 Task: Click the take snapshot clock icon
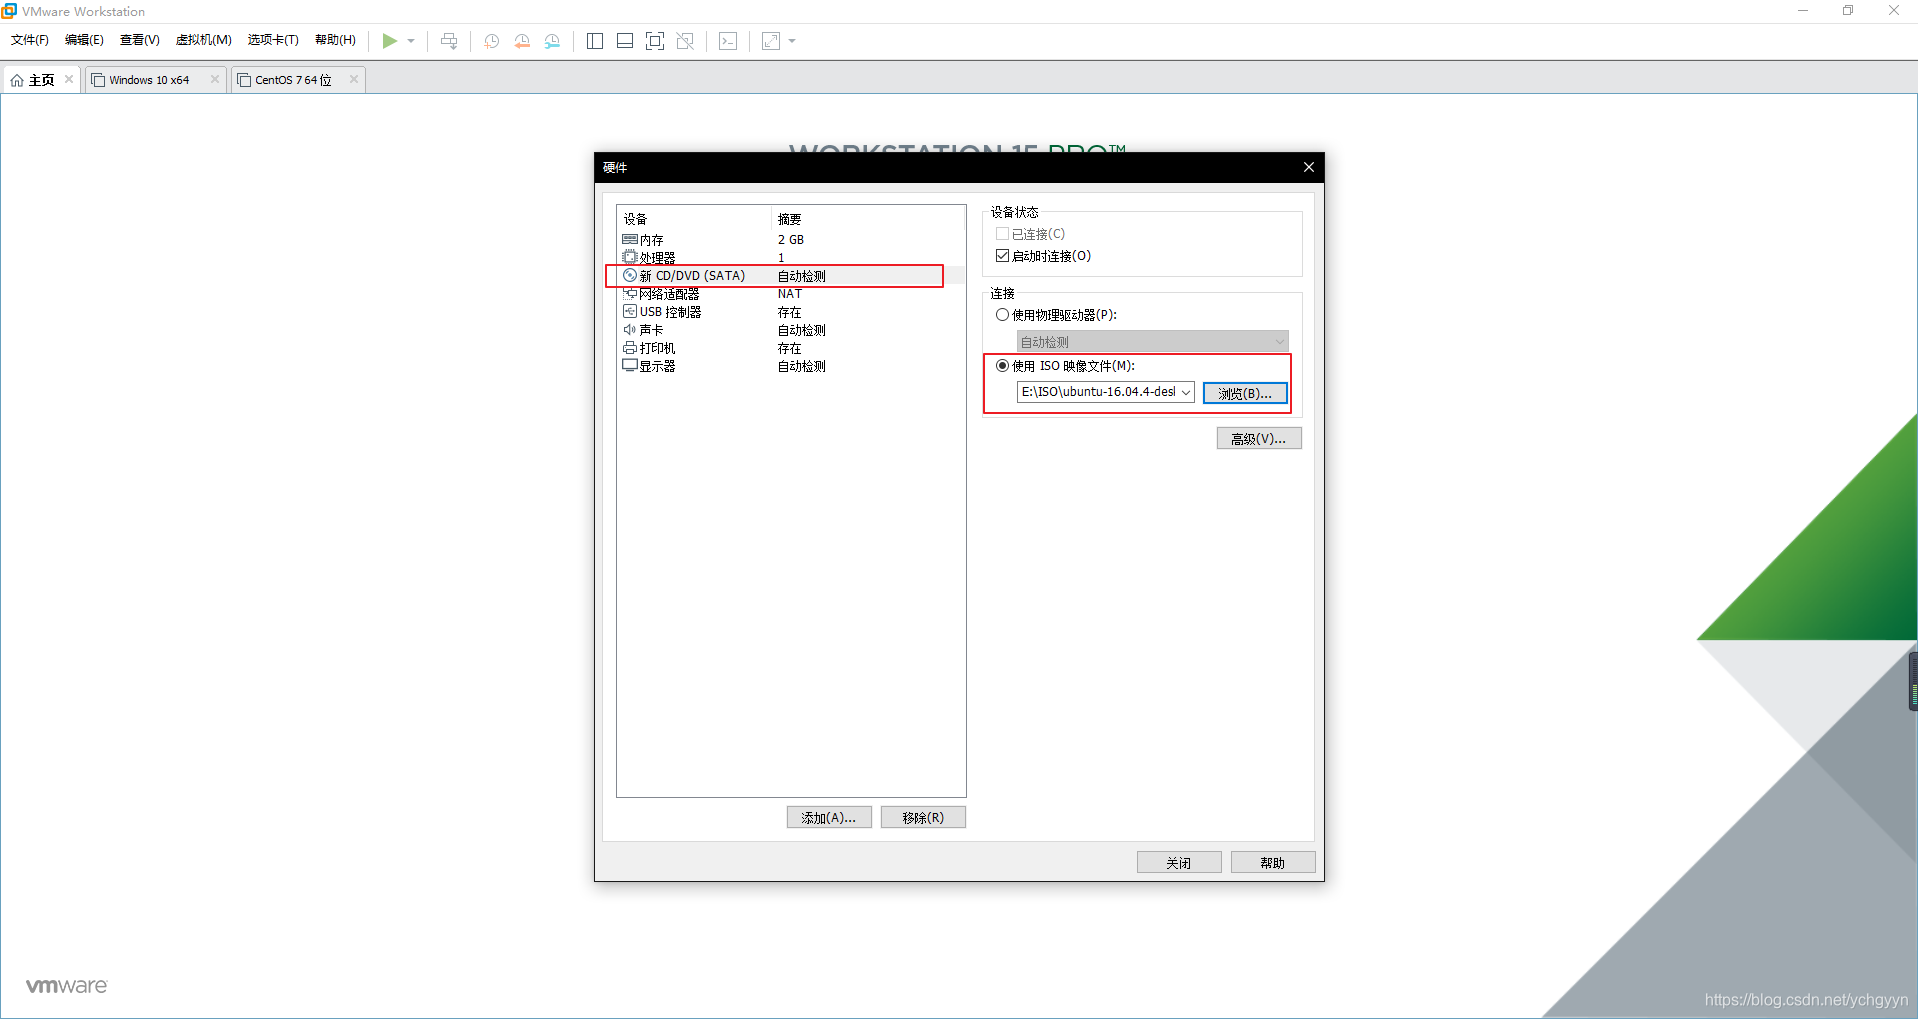pos(491,41)
